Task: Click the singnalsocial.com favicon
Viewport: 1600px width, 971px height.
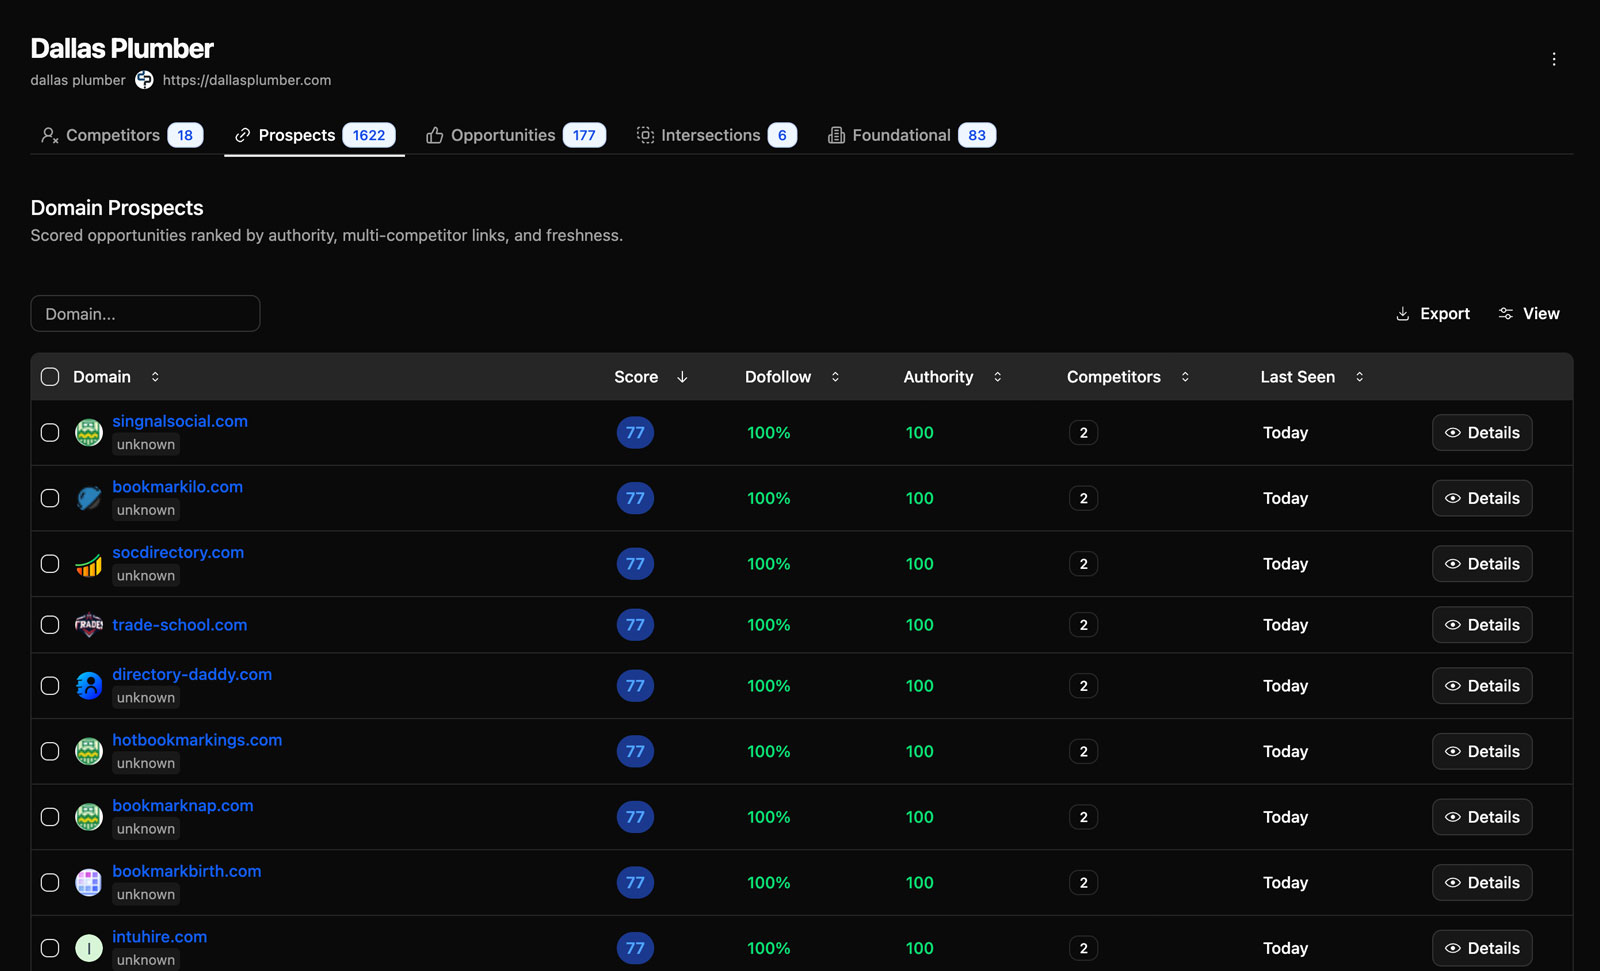Action: click(89, 433)
